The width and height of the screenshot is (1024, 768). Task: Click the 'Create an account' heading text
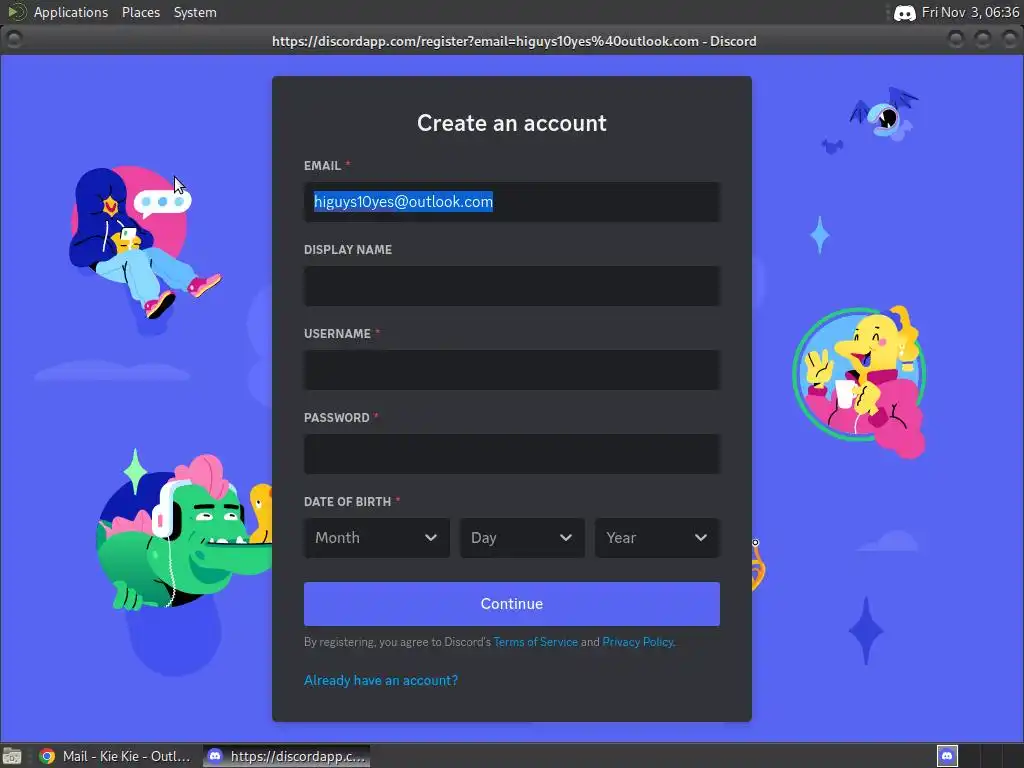[512, 123]
